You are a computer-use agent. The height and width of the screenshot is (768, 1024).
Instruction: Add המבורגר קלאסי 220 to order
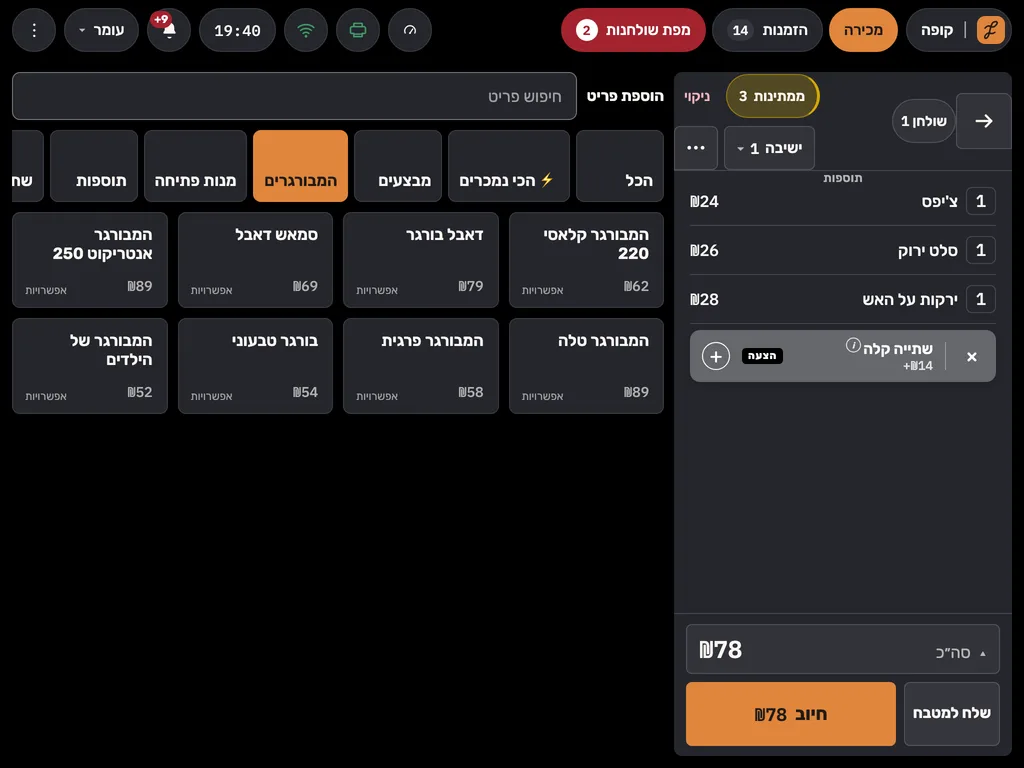click(x=586, y=260)
